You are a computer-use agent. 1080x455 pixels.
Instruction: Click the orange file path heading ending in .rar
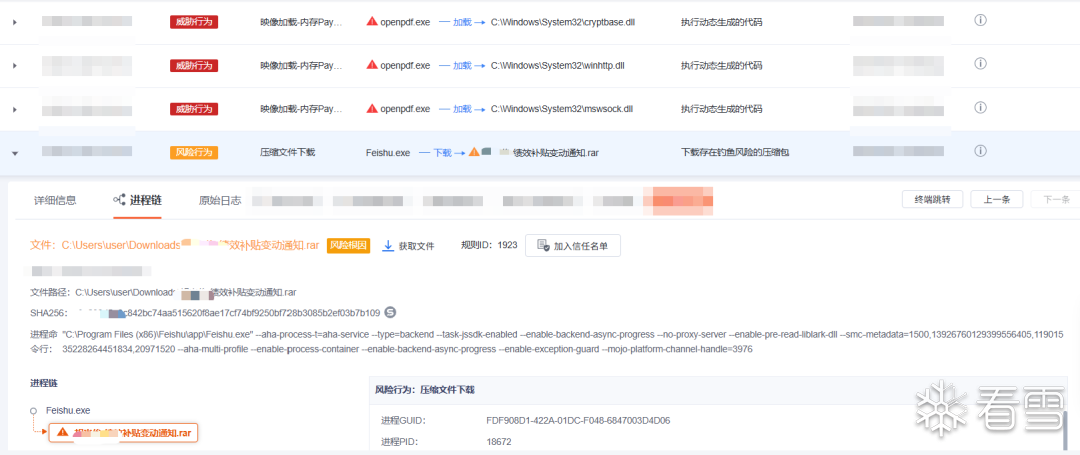(175, 245)
